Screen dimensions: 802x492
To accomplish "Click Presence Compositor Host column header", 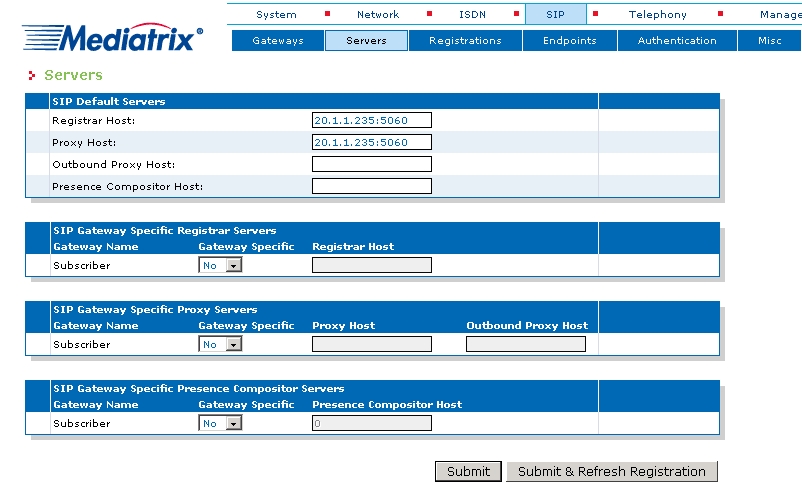I will 387,405.
